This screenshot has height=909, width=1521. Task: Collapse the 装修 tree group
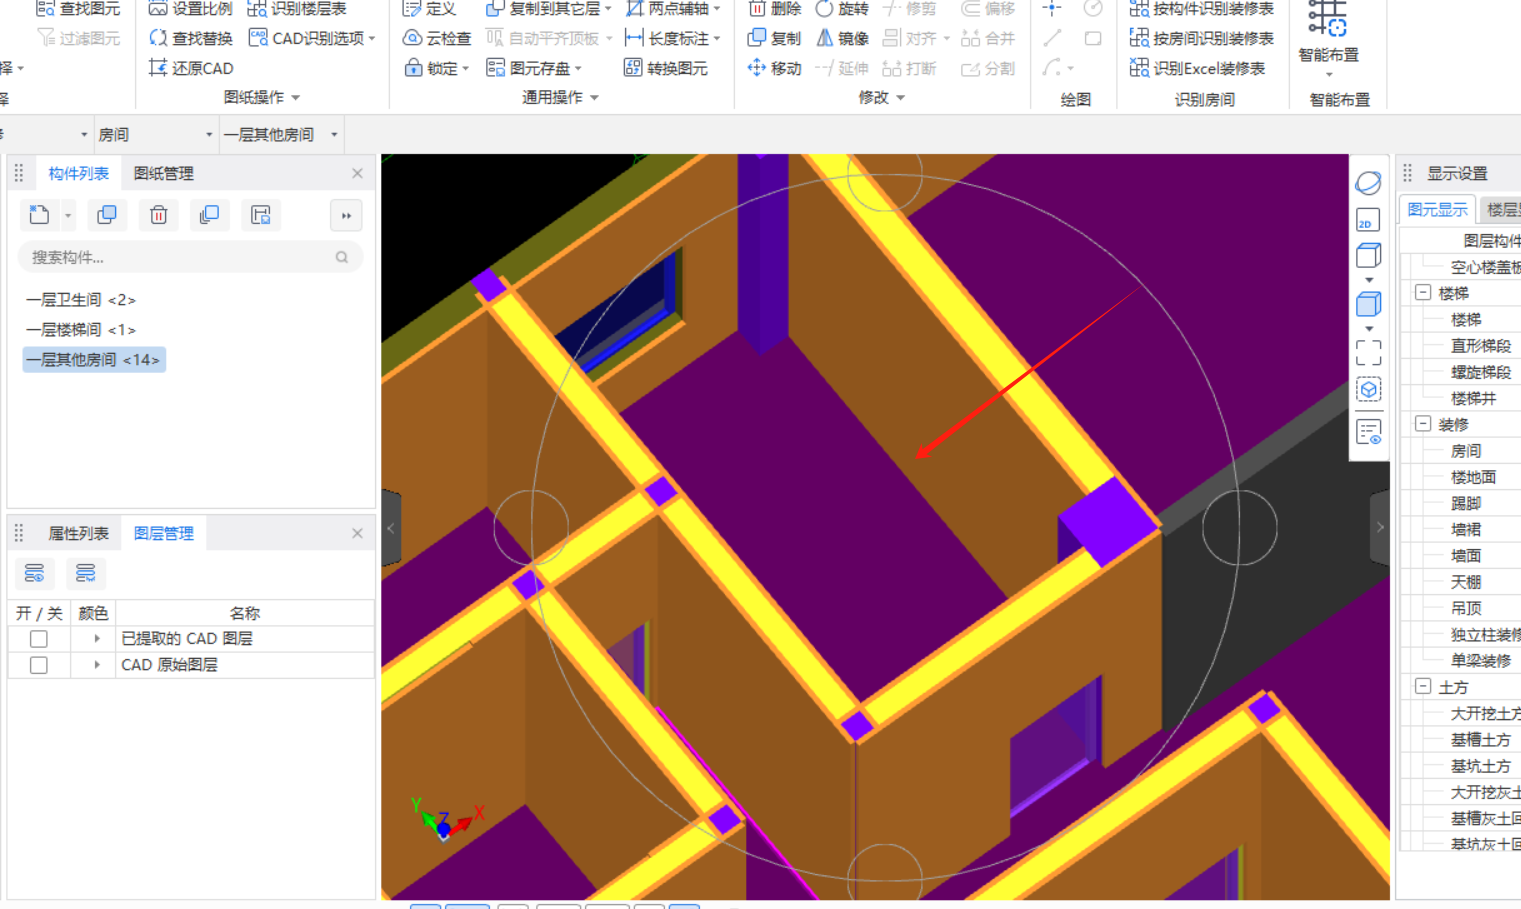tap(1423, 424)
